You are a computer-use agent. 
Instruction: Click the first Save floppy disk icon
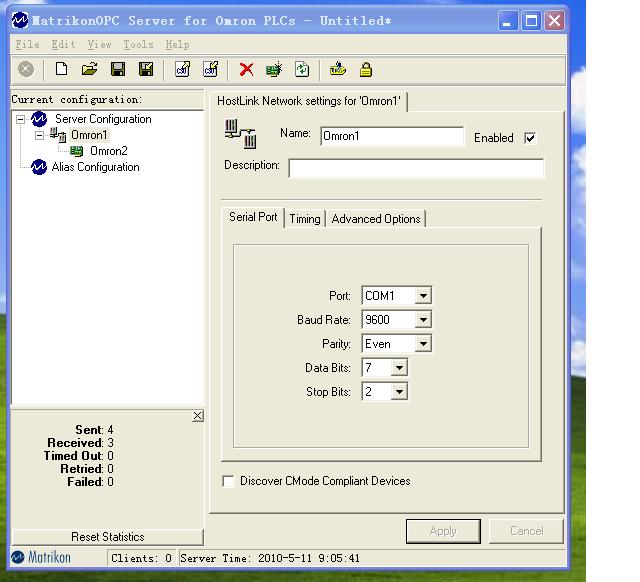click(118, 69)
